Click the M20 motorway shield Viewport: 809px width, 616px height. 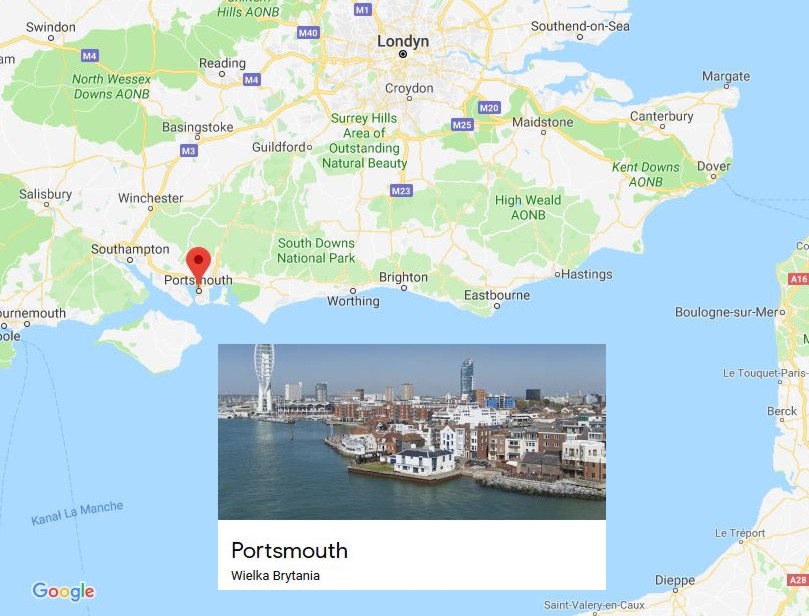489,107
